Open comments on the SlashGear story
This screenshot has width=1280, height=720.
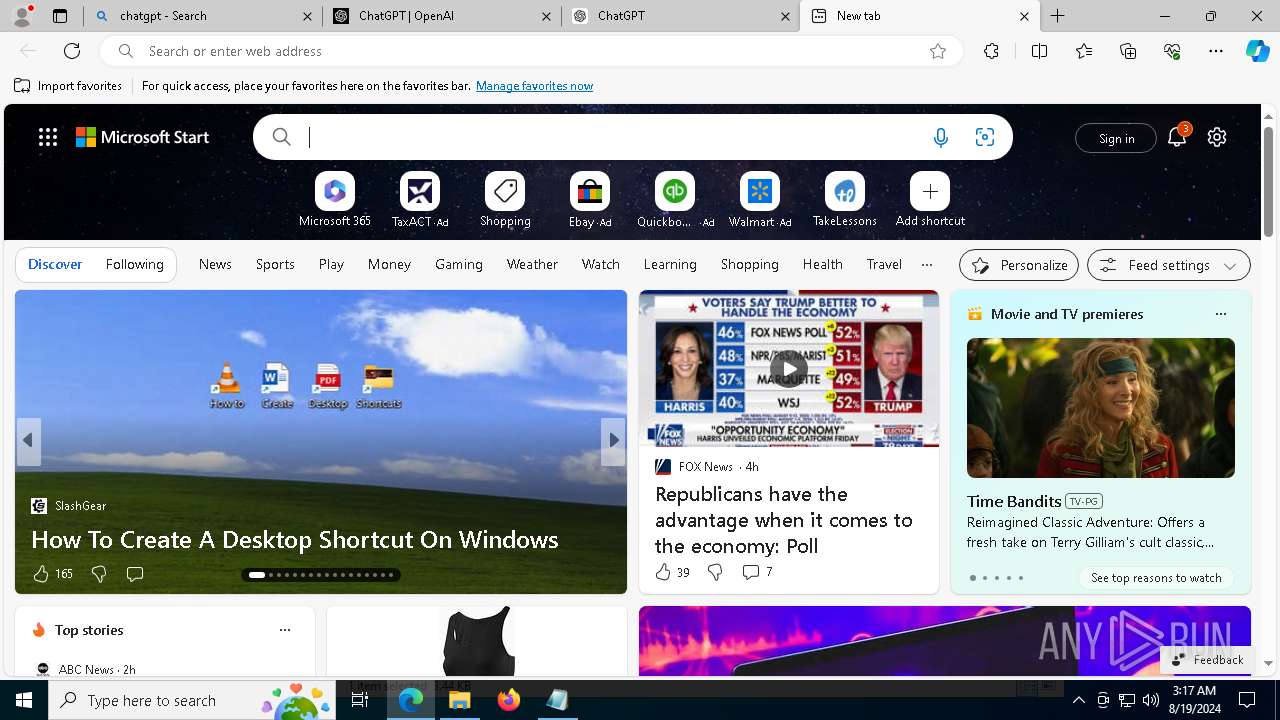coord(134,574)
